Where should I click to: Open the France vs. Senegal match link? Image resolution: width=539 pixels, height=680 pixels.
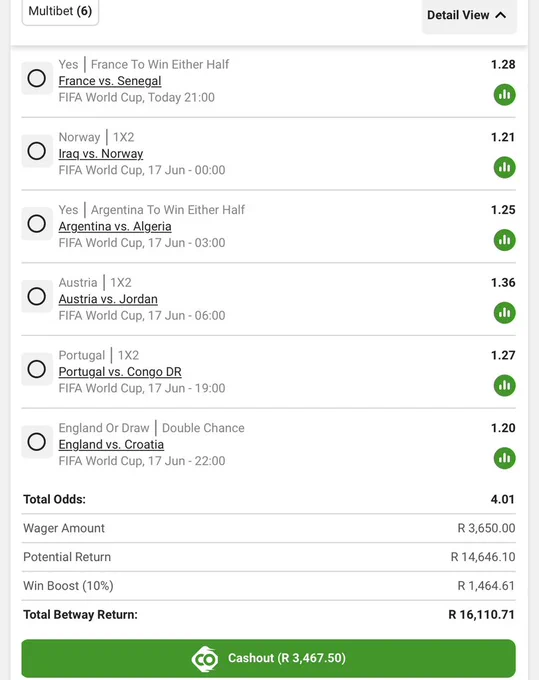point(110,81)
